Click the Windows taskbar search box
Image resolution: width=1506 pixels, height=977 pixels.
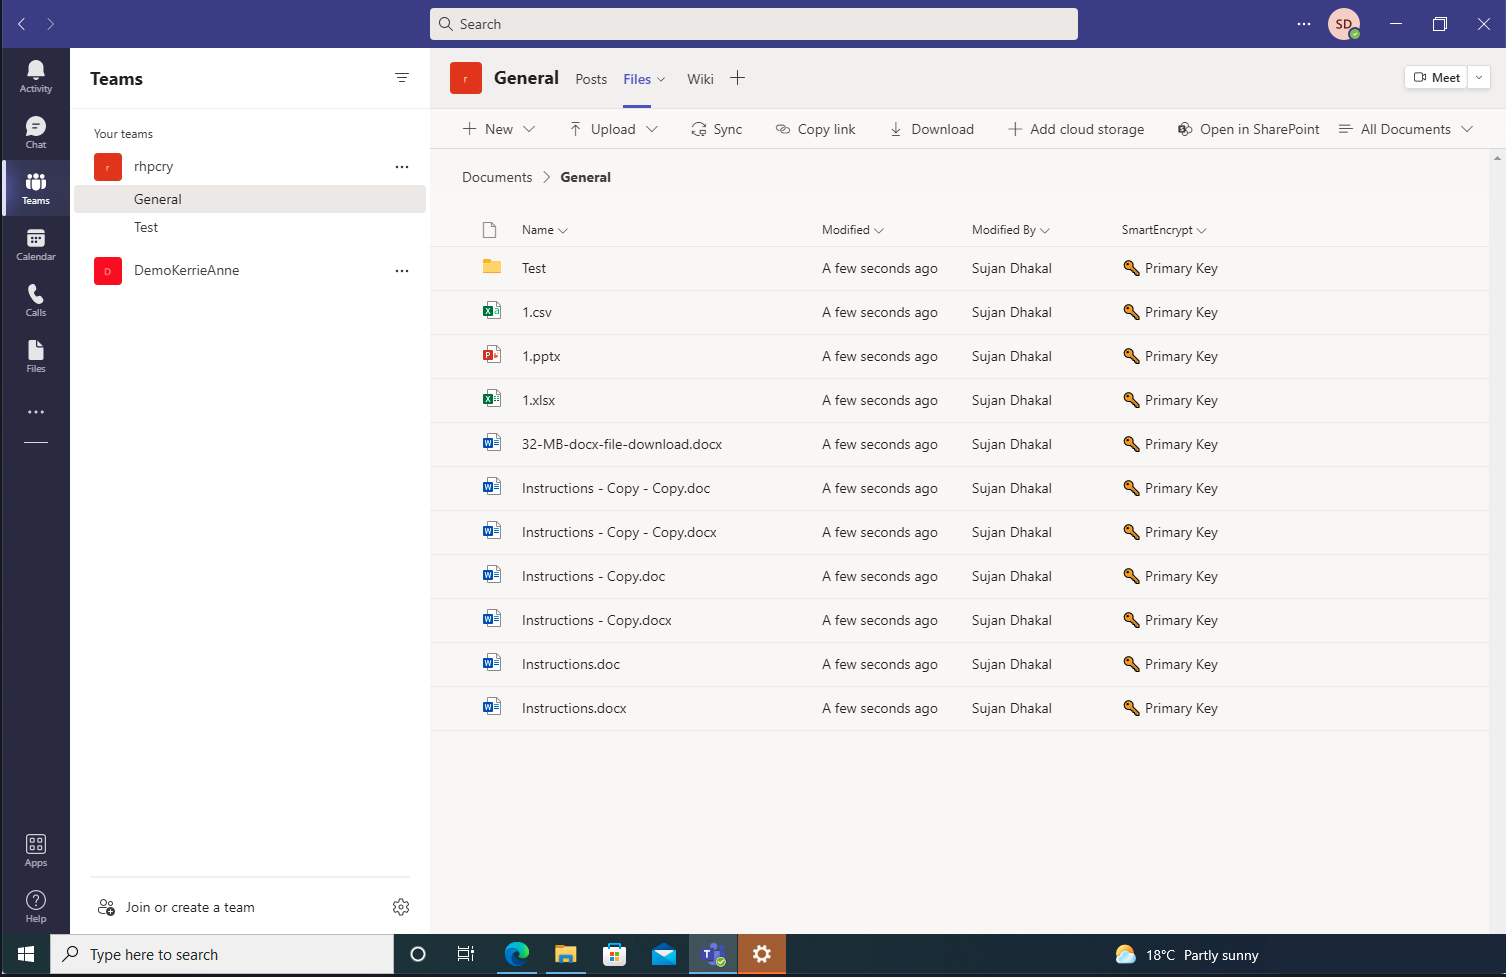(222, 954)
